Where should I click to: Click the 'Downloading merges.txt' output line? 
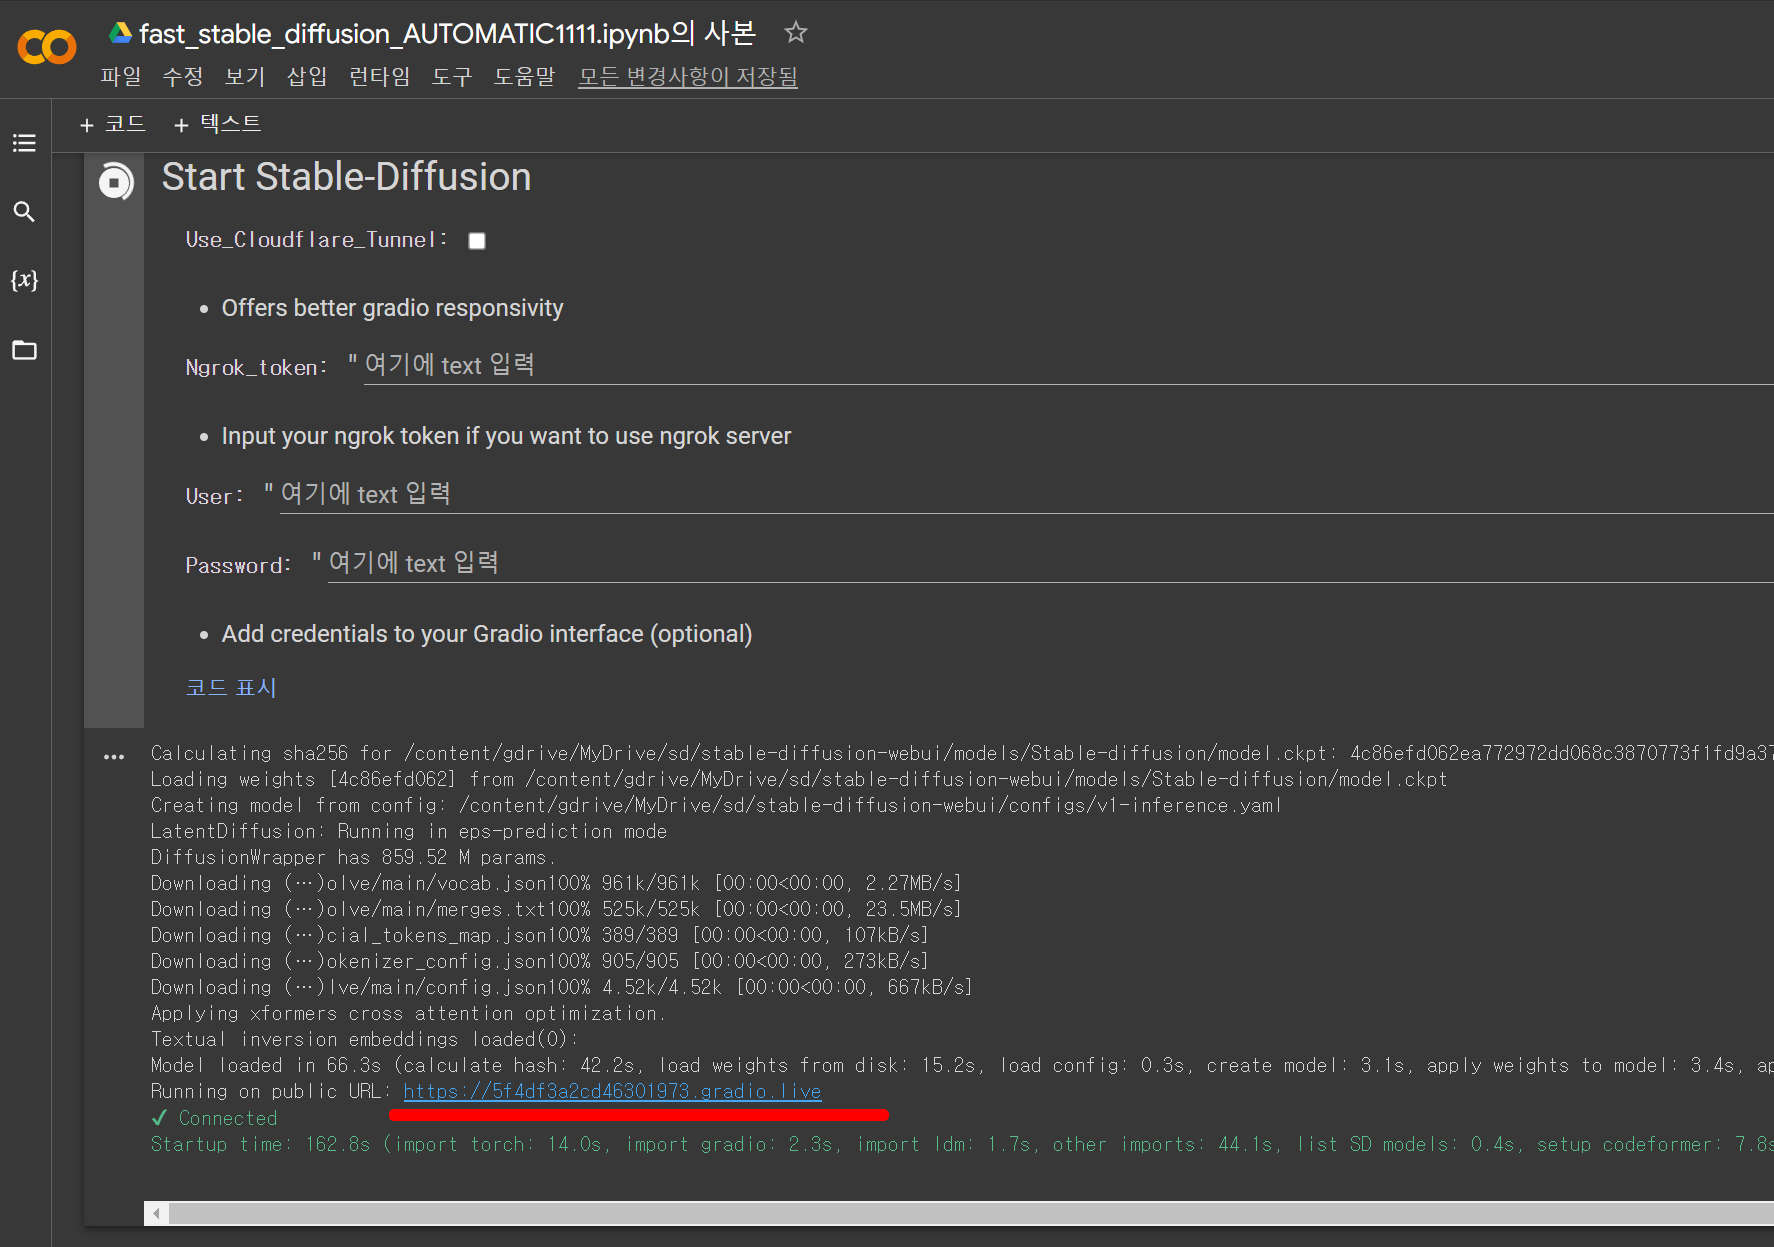click(556, 909)
